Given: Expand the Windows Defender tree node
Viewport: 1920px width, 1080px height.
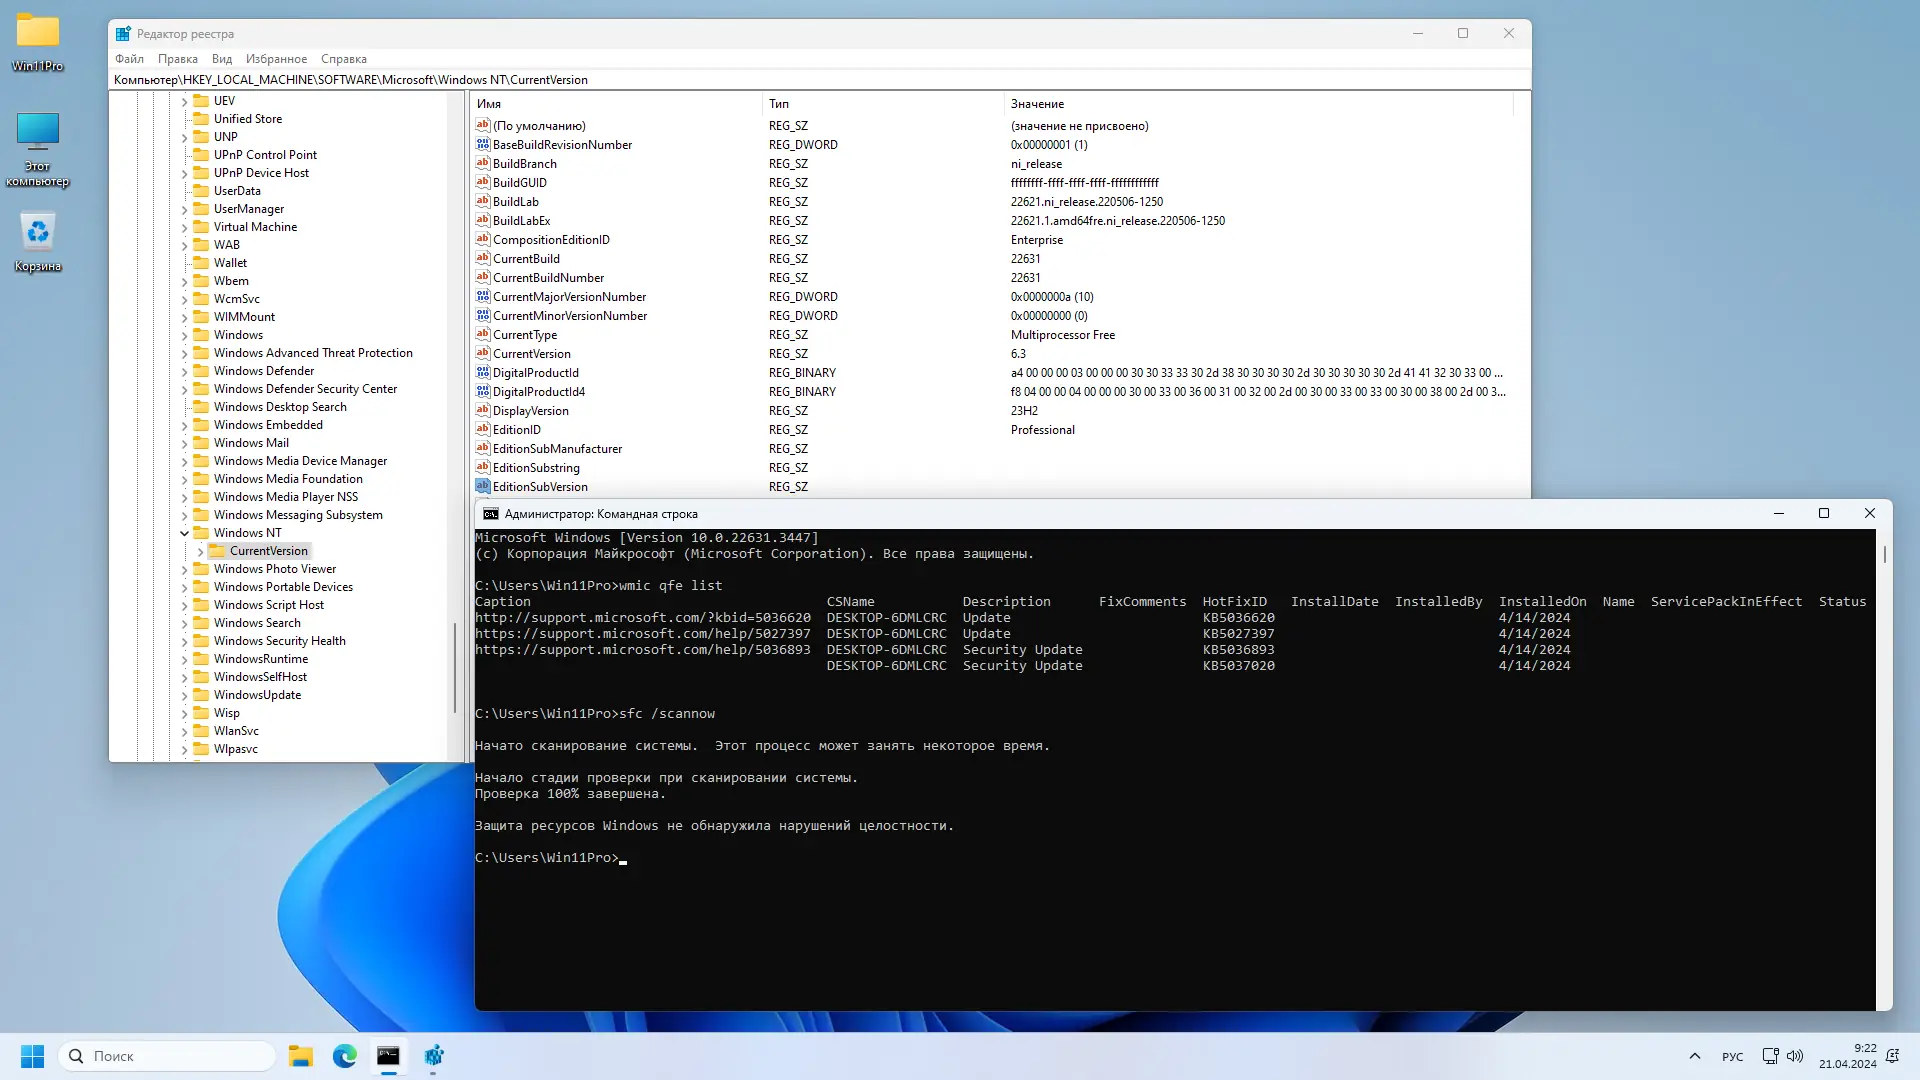Looking at the screenshot, I should pyautogui.click(x=184, y=371).
